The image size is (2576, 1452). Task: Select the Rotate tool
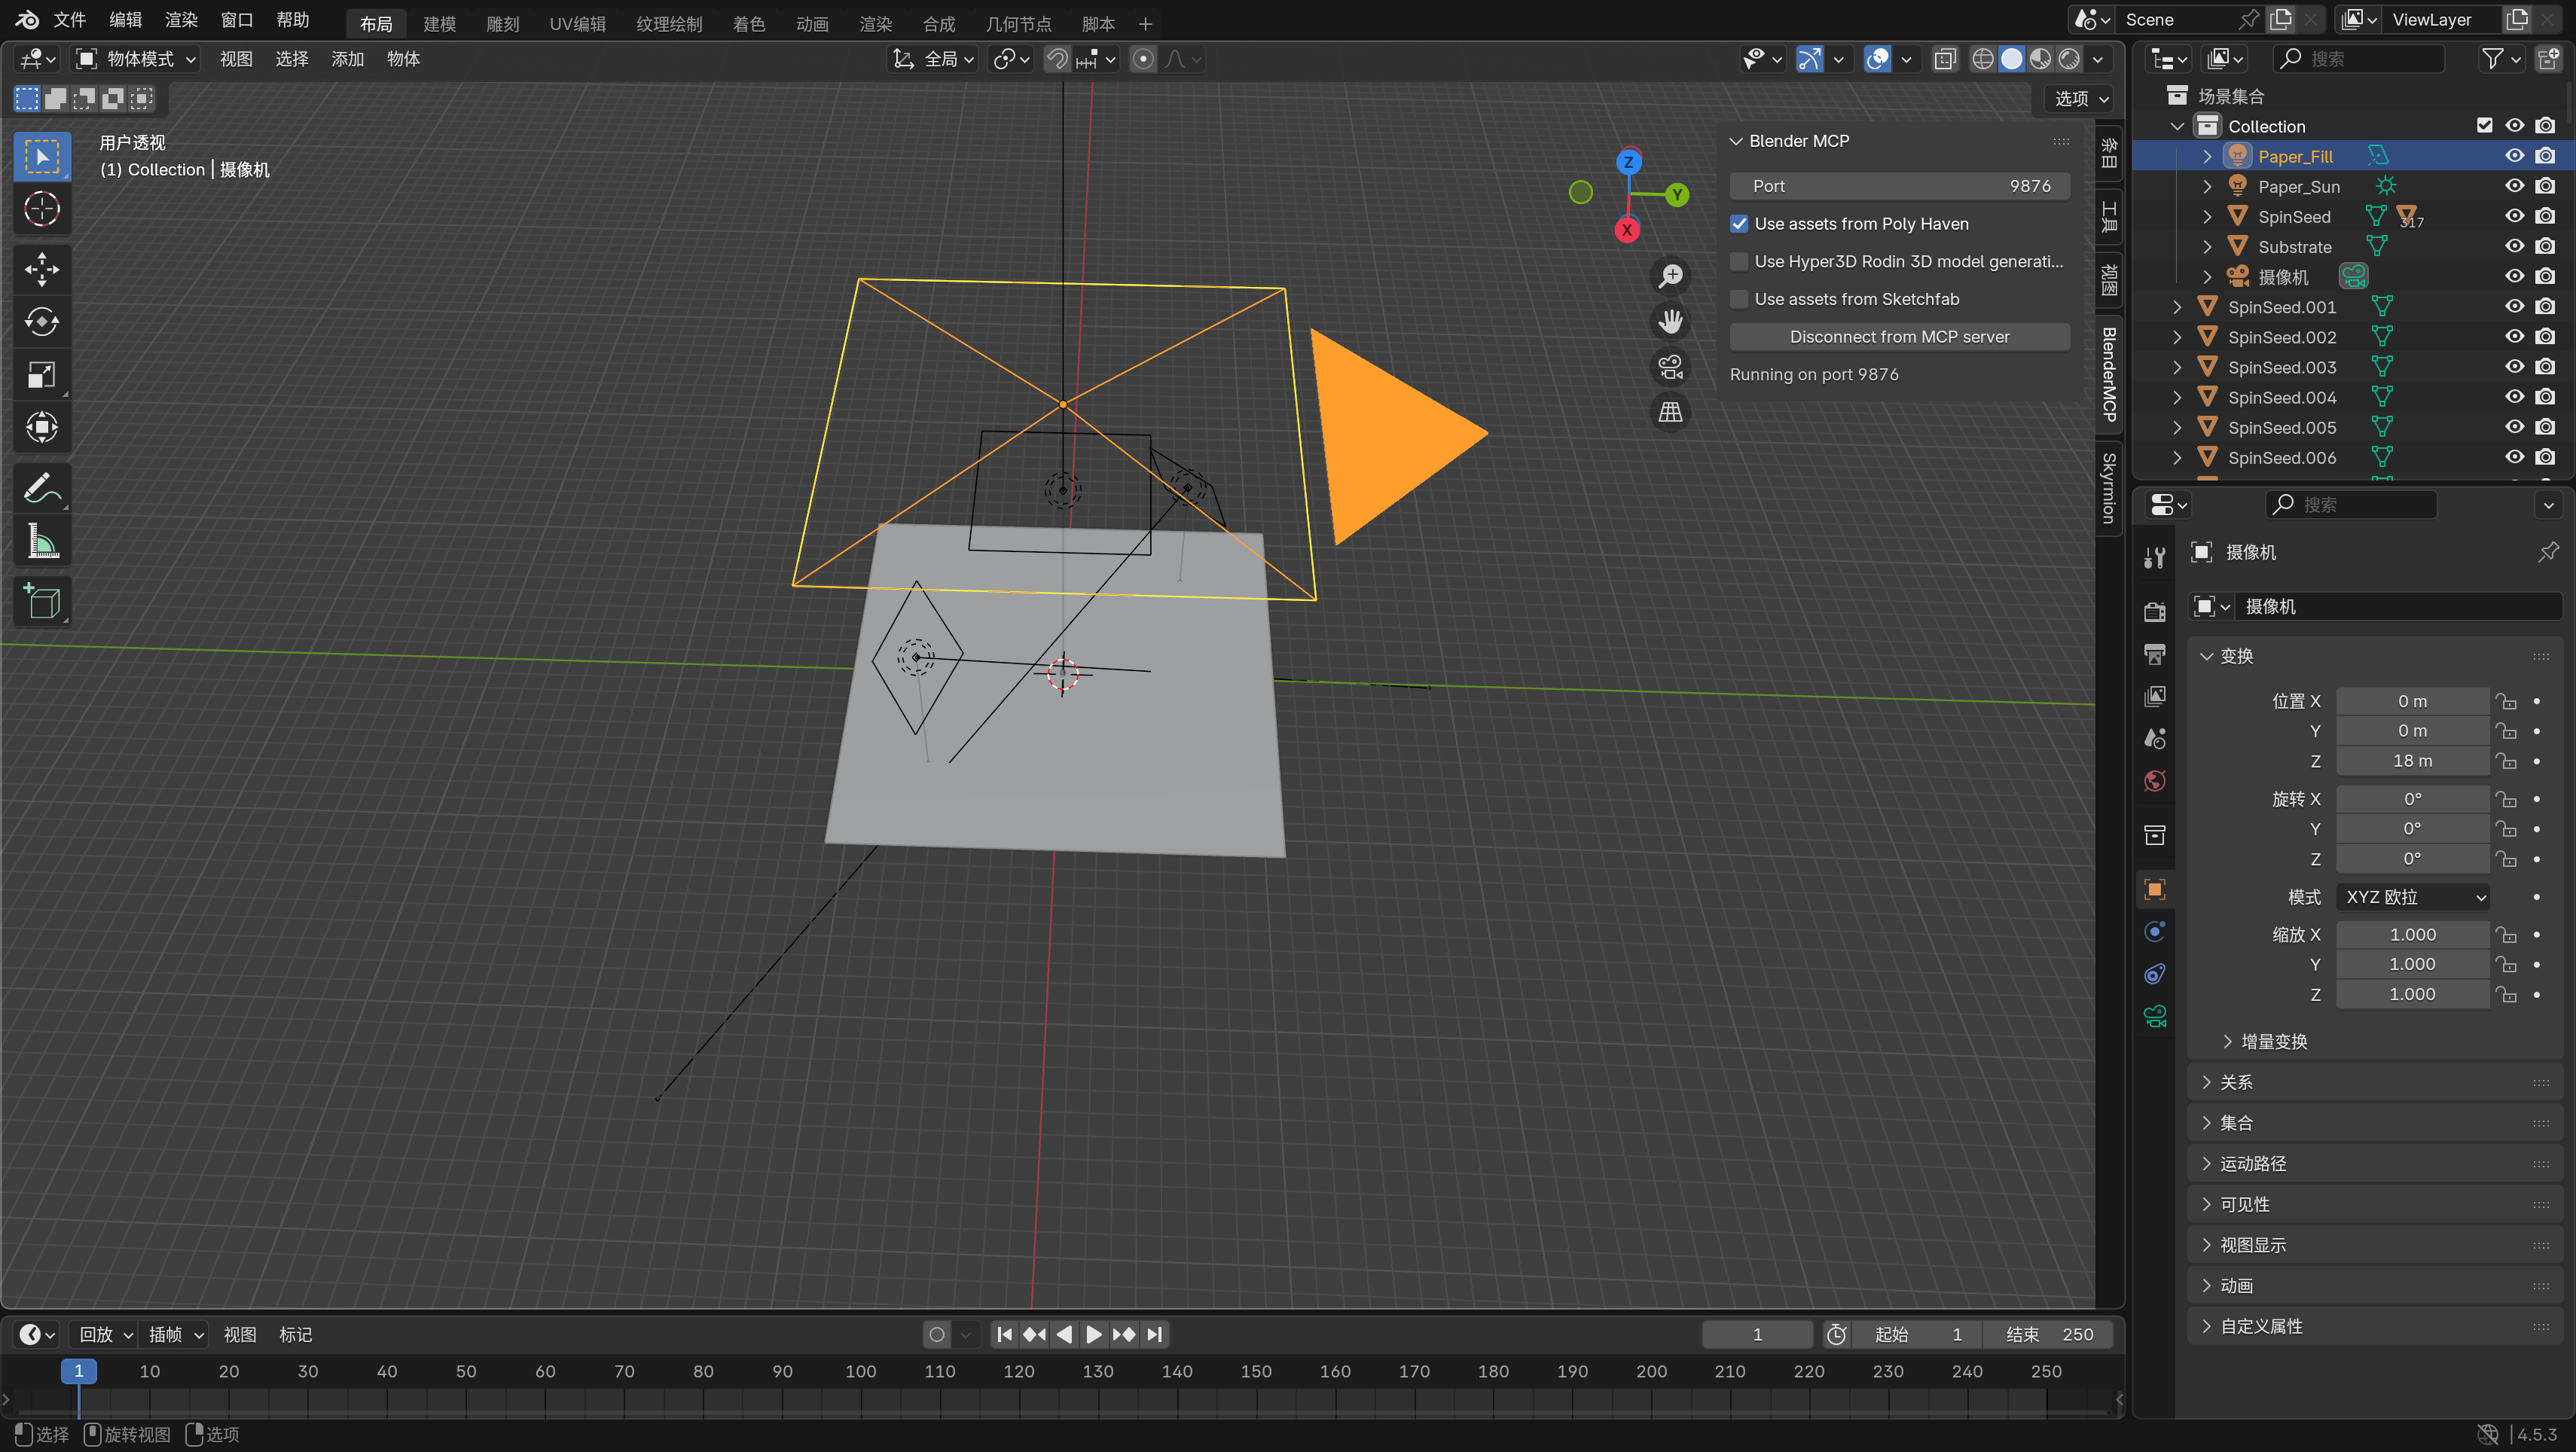point(41,322)
